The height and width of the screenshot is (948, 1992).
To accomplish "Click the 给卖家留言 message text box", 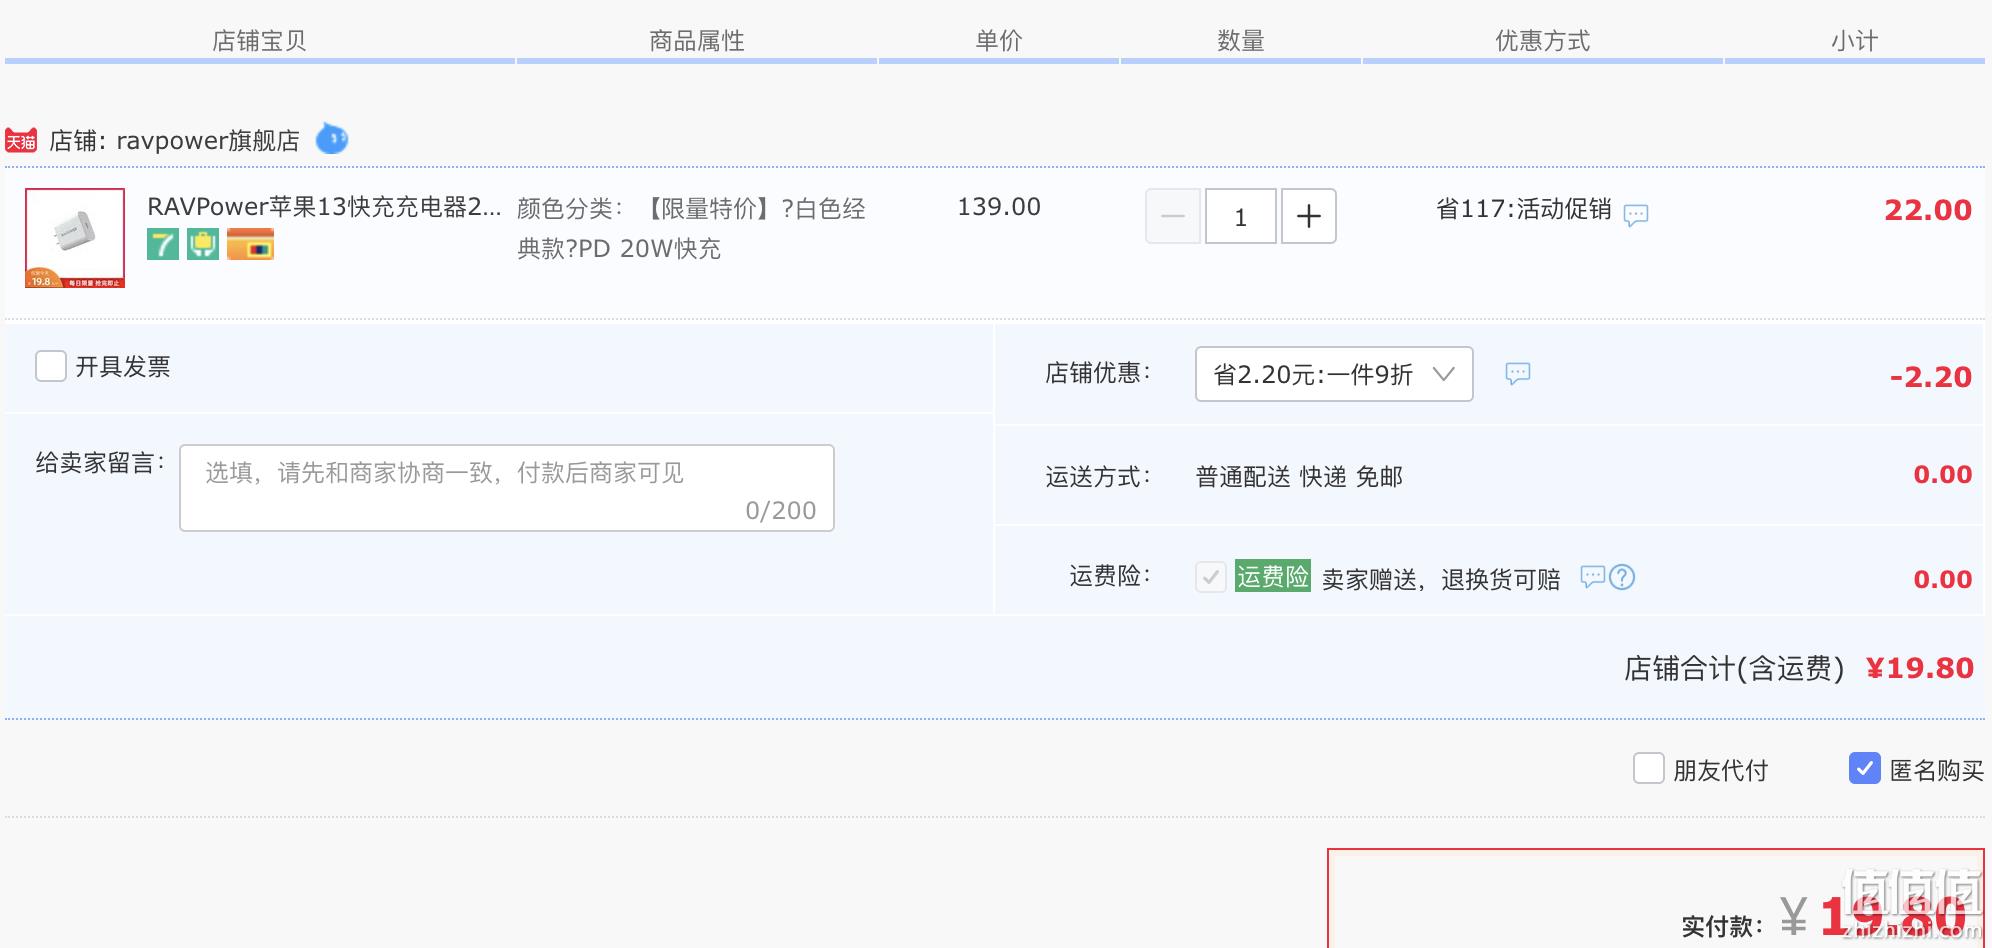I will [507, 488].
